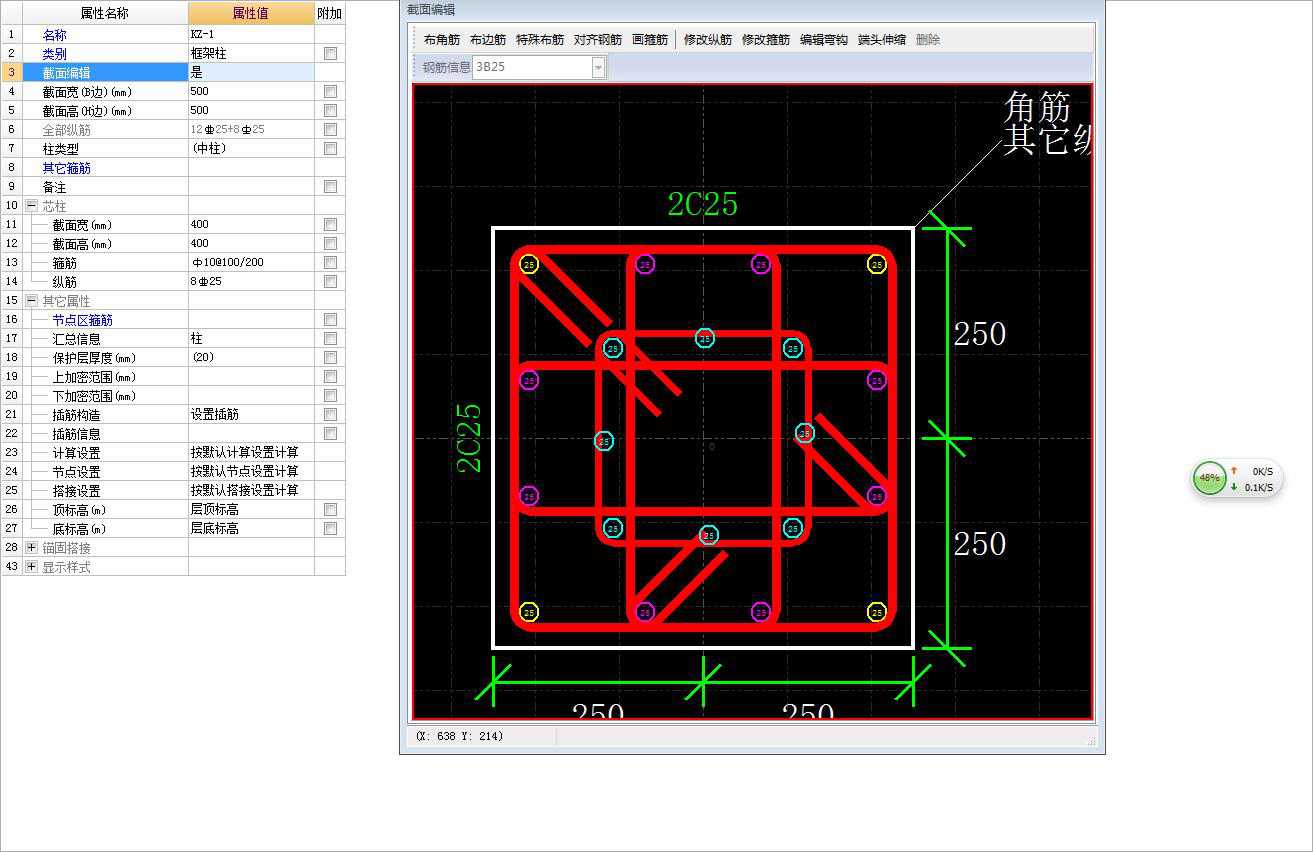The image size is (1313, 852).
Task: Collapse the 芯柱 group
Action: pyautogui.click(x=31, y=205)
